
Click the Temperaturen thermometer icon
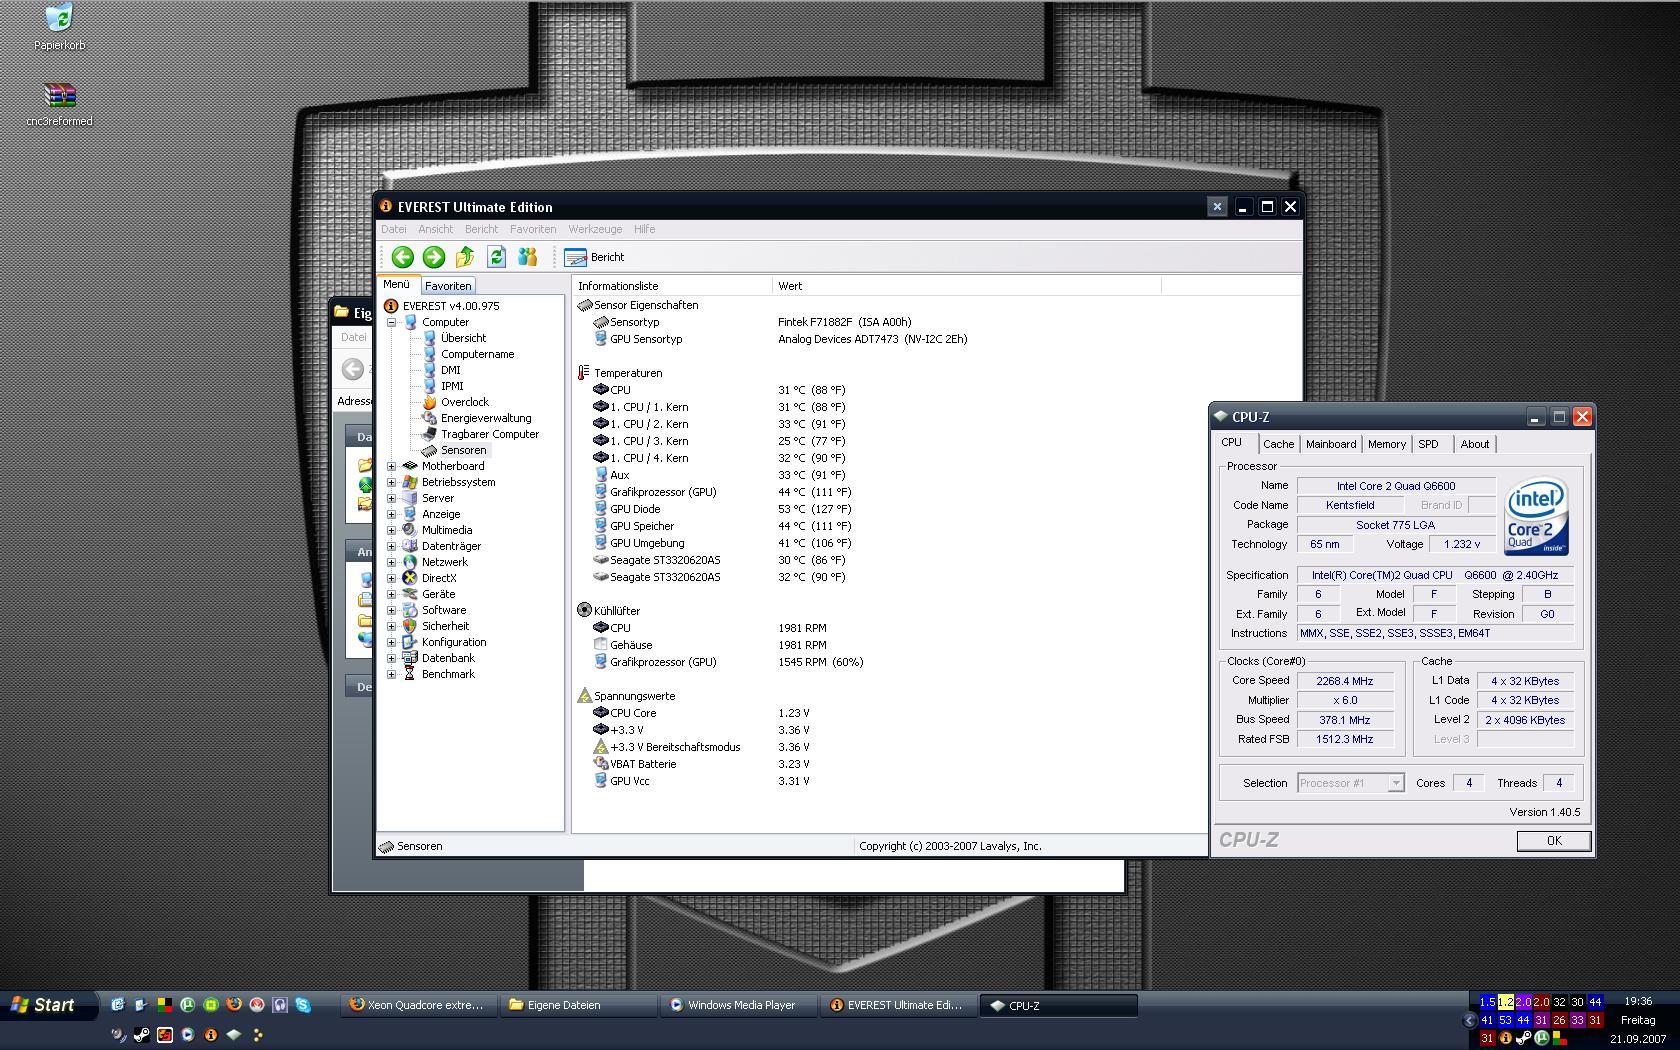[x=584, y=373]
